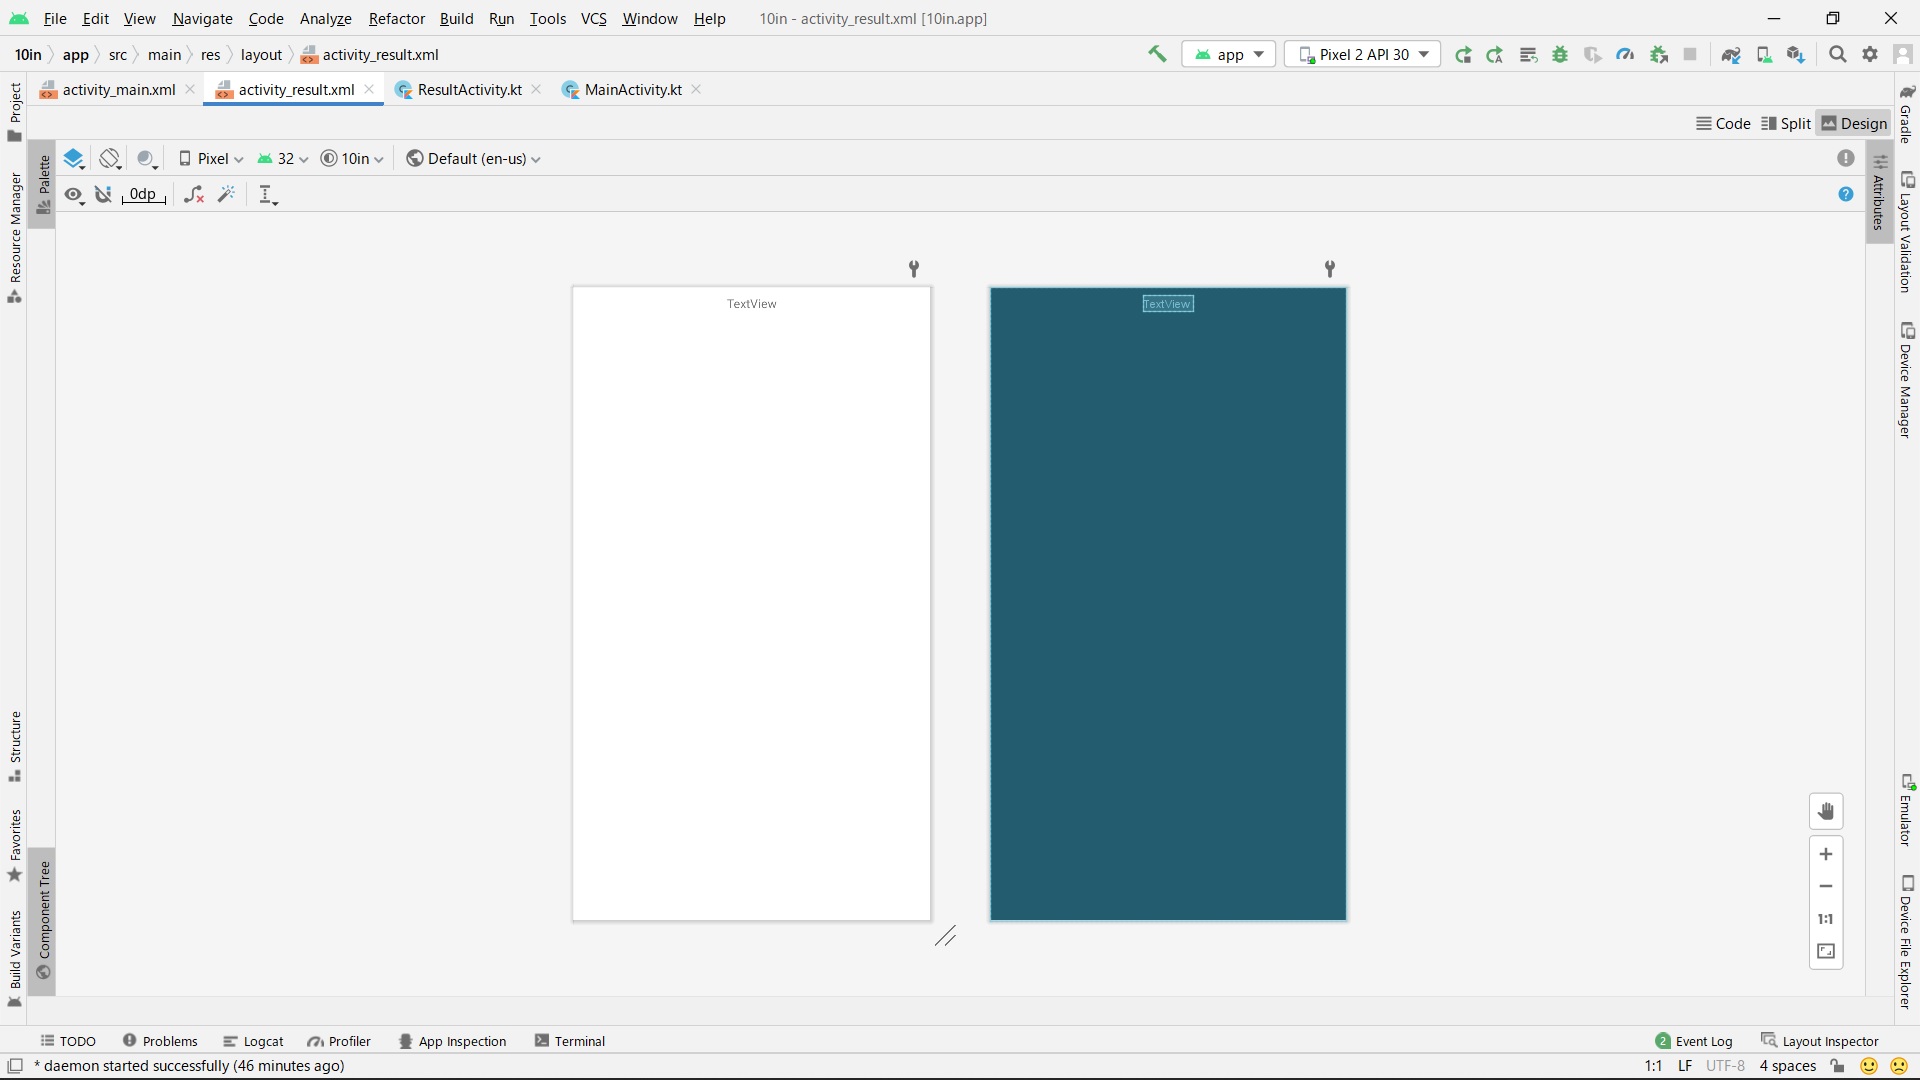The height and width of the screenshot is (1080, 1920).
Task: Open the Problems tool window
Action: click(x=160, y=1041)
